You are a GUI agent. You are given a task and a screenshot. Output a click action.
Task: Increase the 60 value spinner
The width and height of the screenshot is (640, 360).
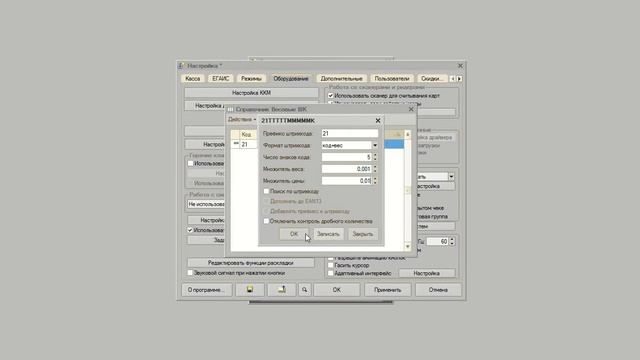(x=452, y=240)
